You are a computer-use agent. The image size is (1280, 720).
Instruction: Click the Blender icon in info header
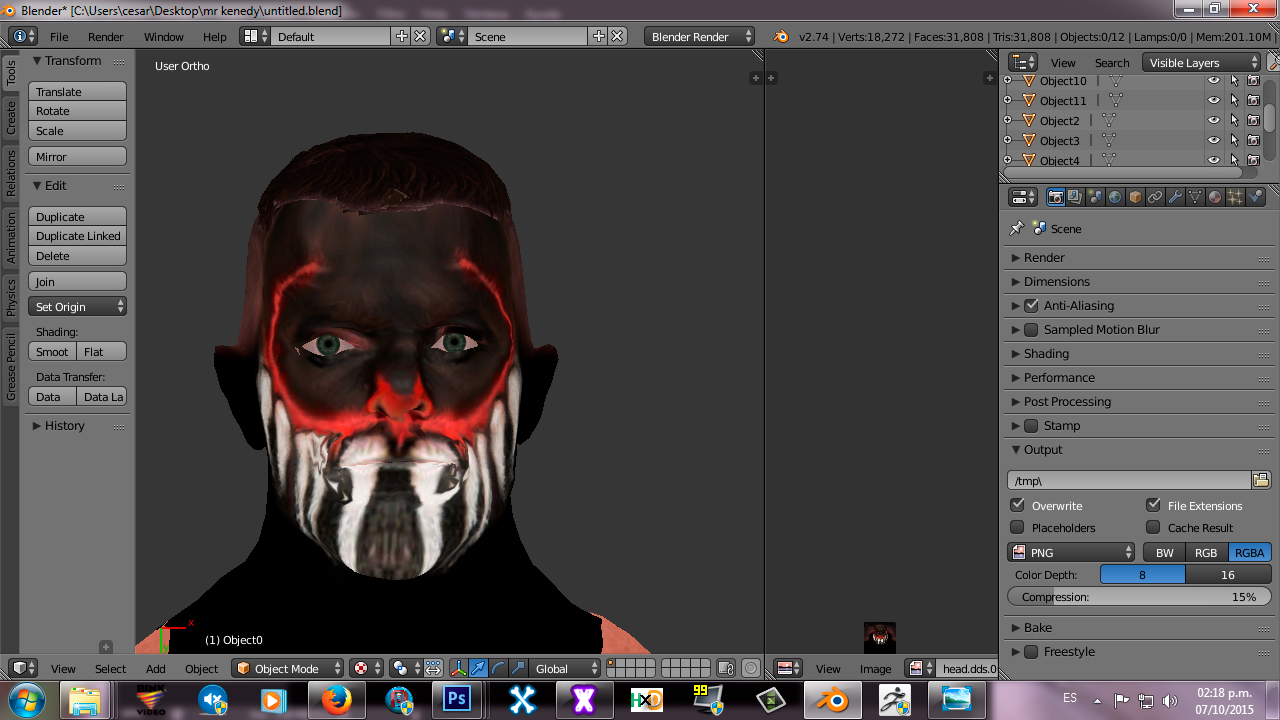tap(781, 36)
